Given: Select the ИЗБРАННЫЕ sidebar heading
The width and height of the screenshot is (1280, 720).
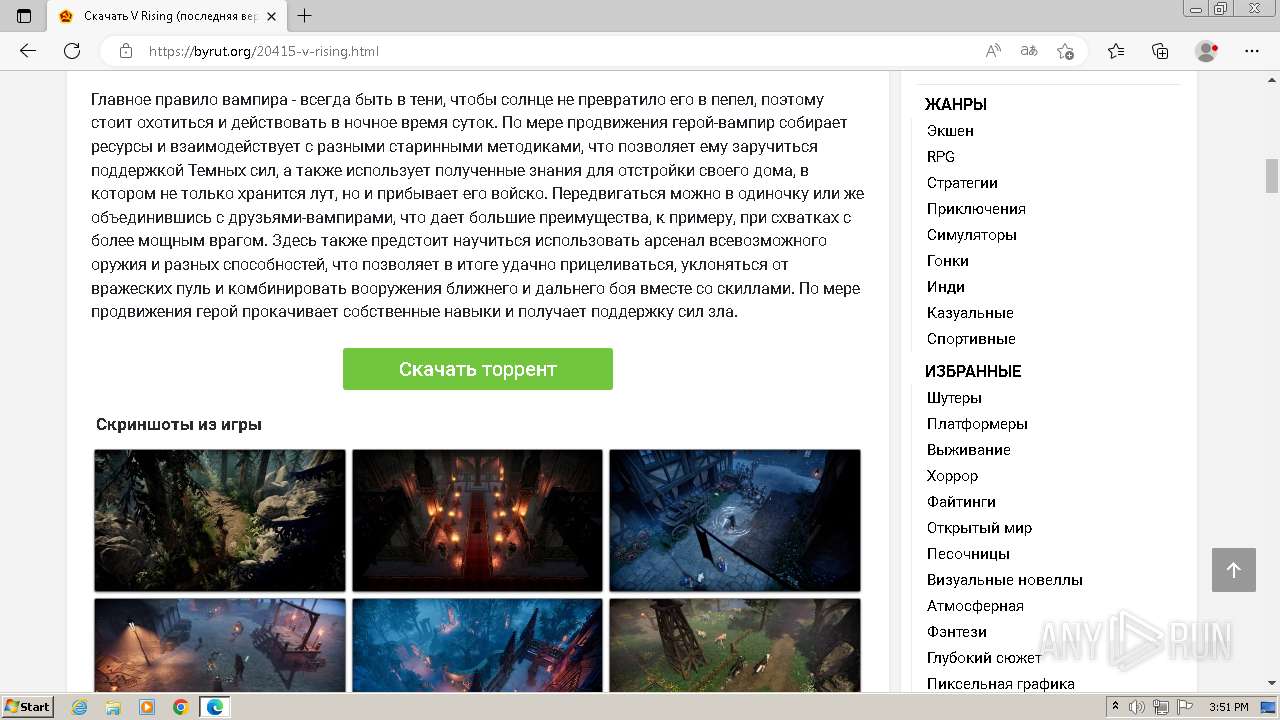Looking at the screenshot, I should click(x=973, y=371).
